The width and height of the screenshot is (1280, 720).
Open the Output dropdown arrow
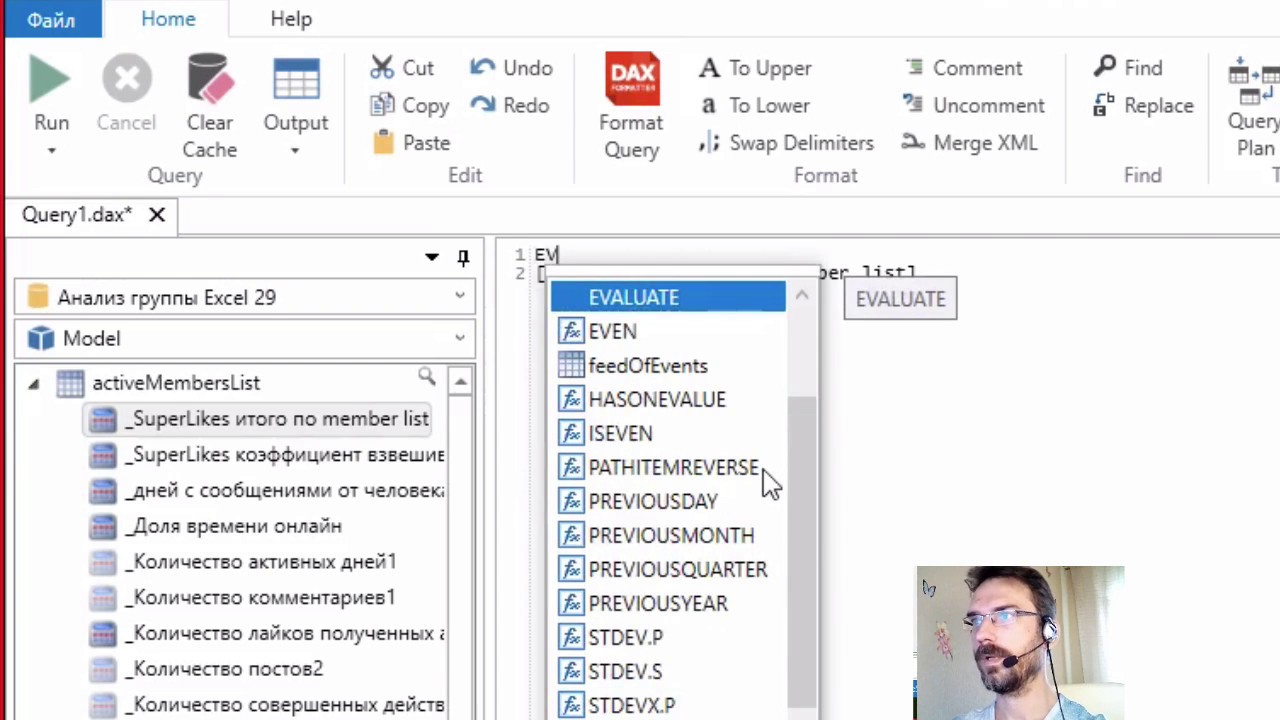coord(295,151)
